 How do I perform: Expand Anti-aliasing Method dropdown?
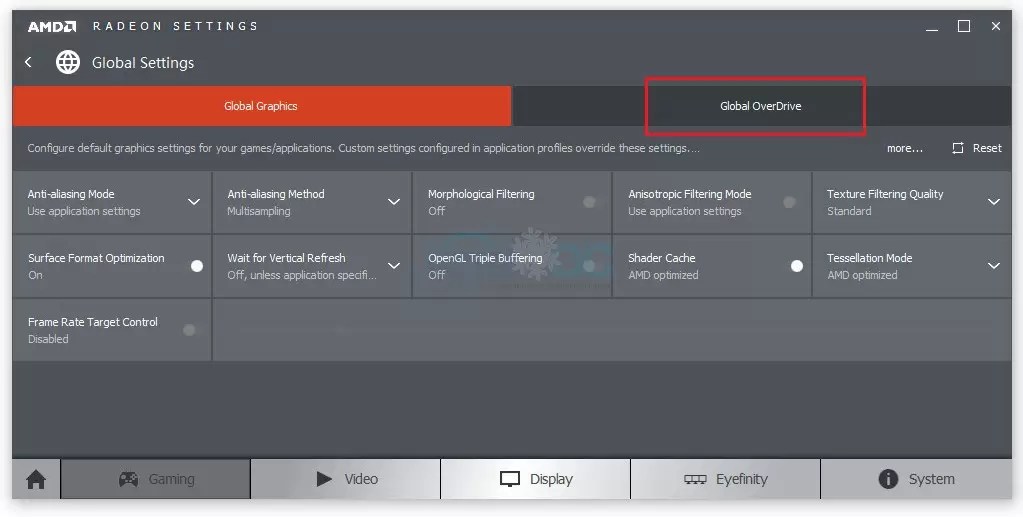tap(393, 202)
